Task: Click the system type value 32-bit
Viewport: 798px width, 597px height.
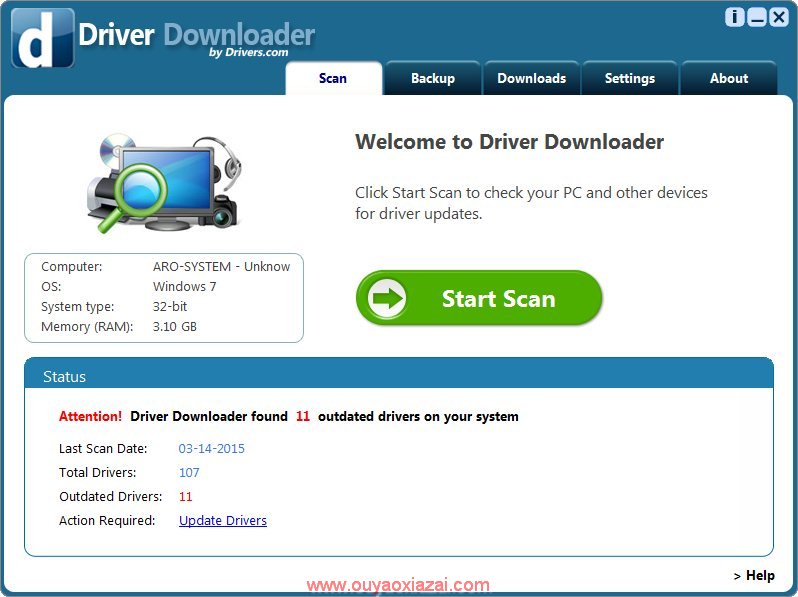Action: (170, 306)
